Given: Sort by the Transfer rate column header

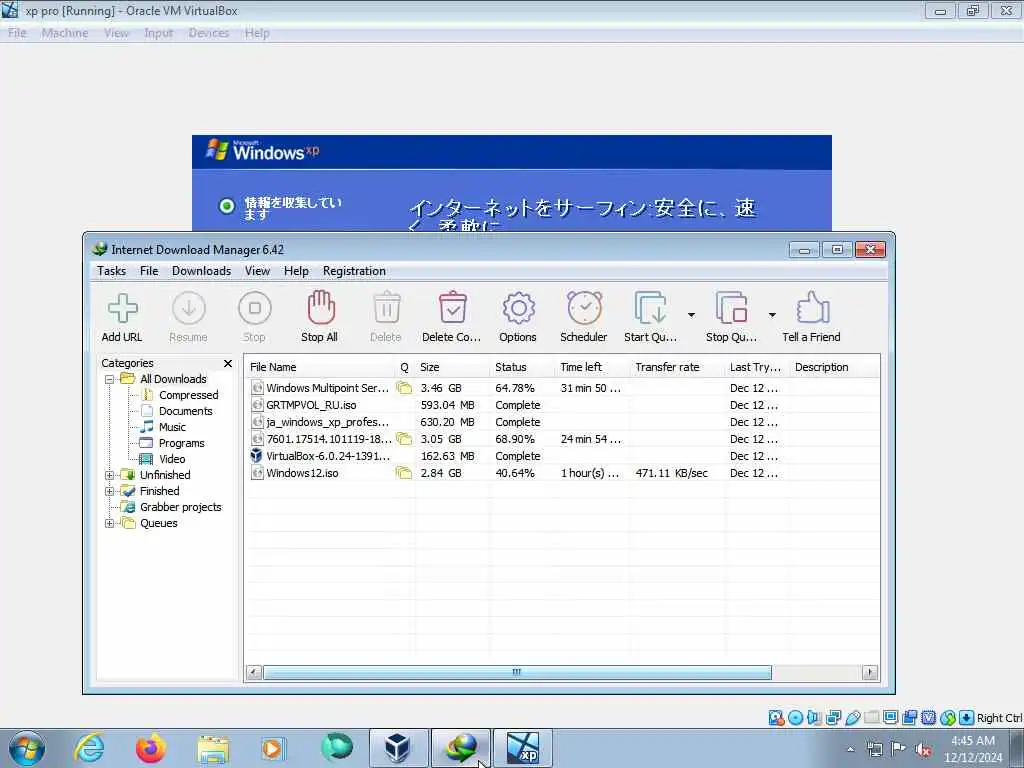Looking at the screenshot, I should click(x=677, y=367).
